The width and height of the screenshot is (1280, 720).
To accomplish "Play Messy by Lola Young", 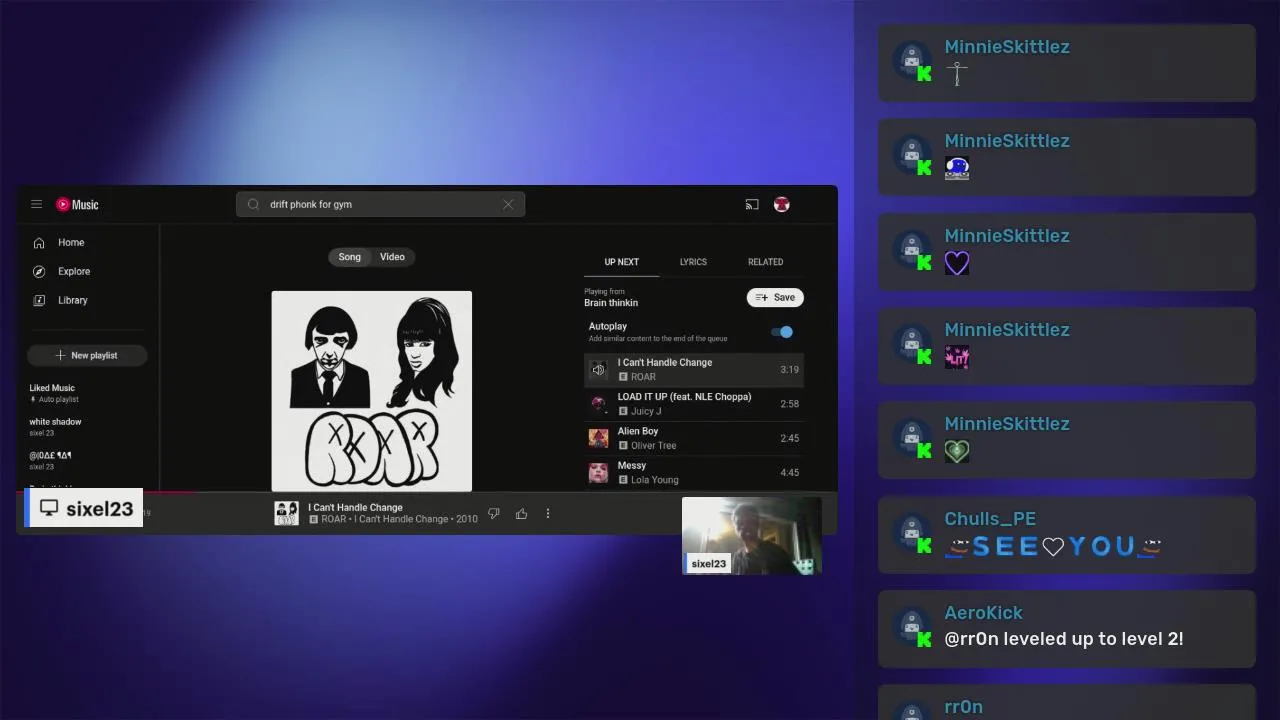I will (694, 472).
